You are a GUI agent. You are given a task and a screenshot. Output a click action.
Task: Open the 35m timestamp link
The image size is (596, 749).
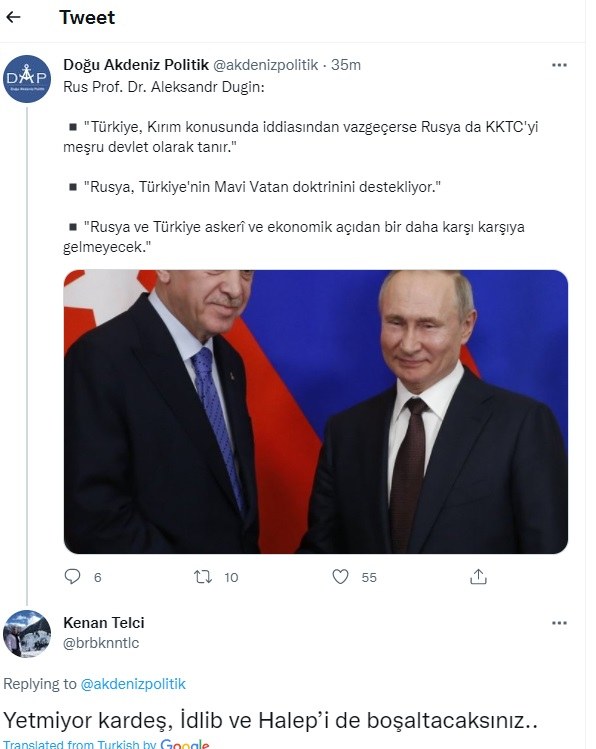click(x=346, y=65)
